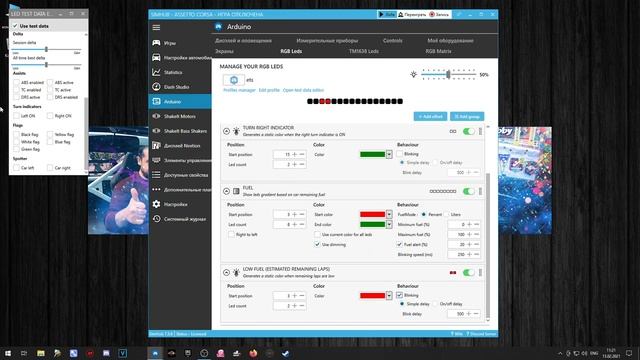Screen dimensions: 640x360
Task: Open File Explorer from the taskbar
Action: 41,353
